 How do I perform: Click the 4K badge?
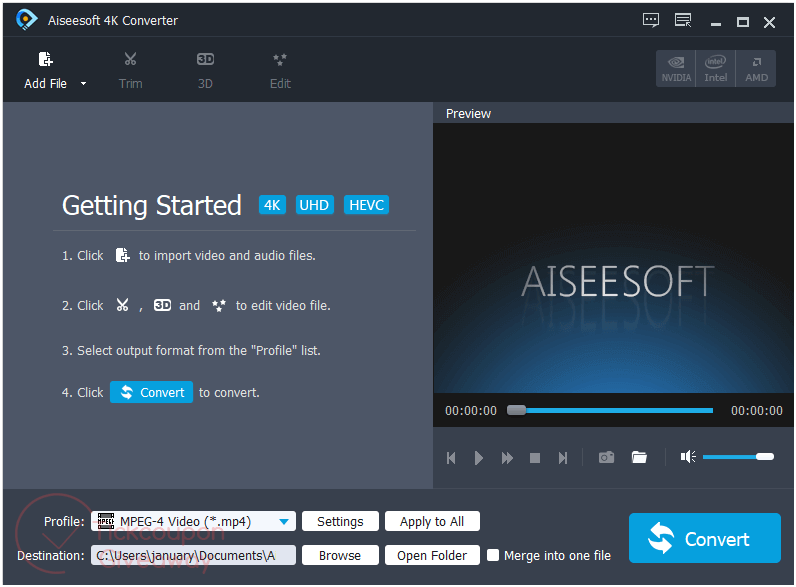(x=272, y=205)
